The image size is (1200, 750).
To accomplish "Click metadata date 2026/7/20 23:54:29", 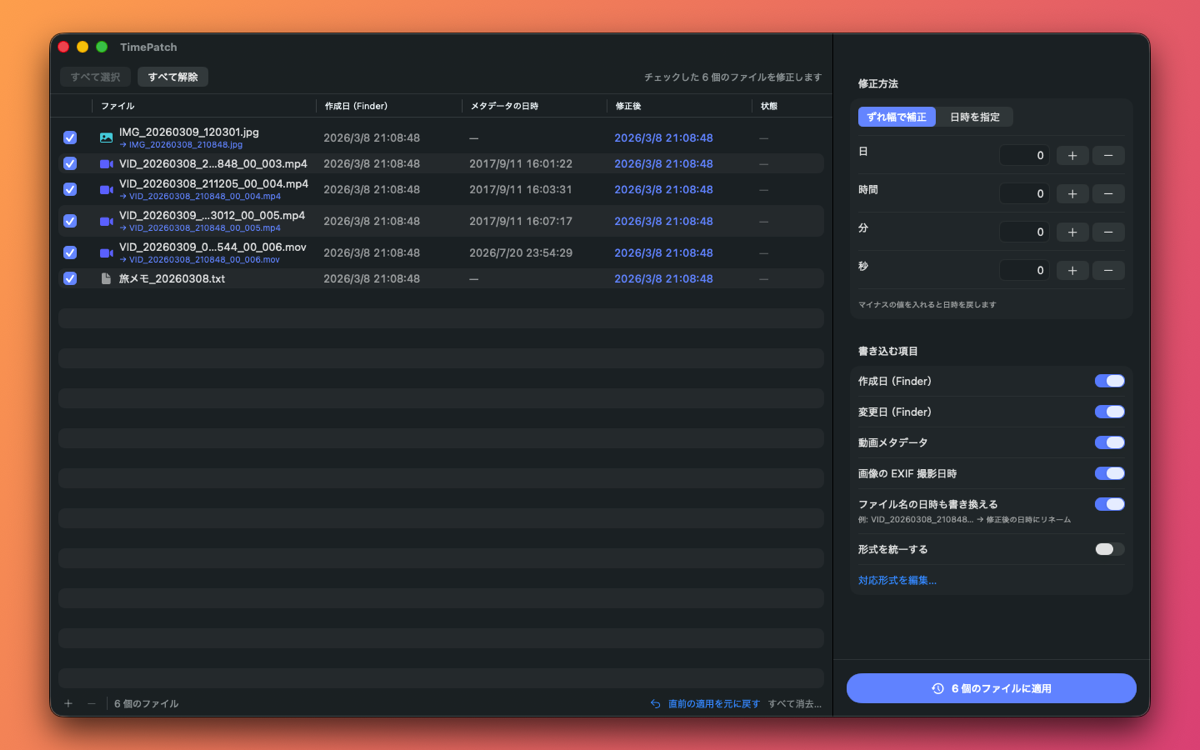I will pyautogui.click(x=521, y=253).
